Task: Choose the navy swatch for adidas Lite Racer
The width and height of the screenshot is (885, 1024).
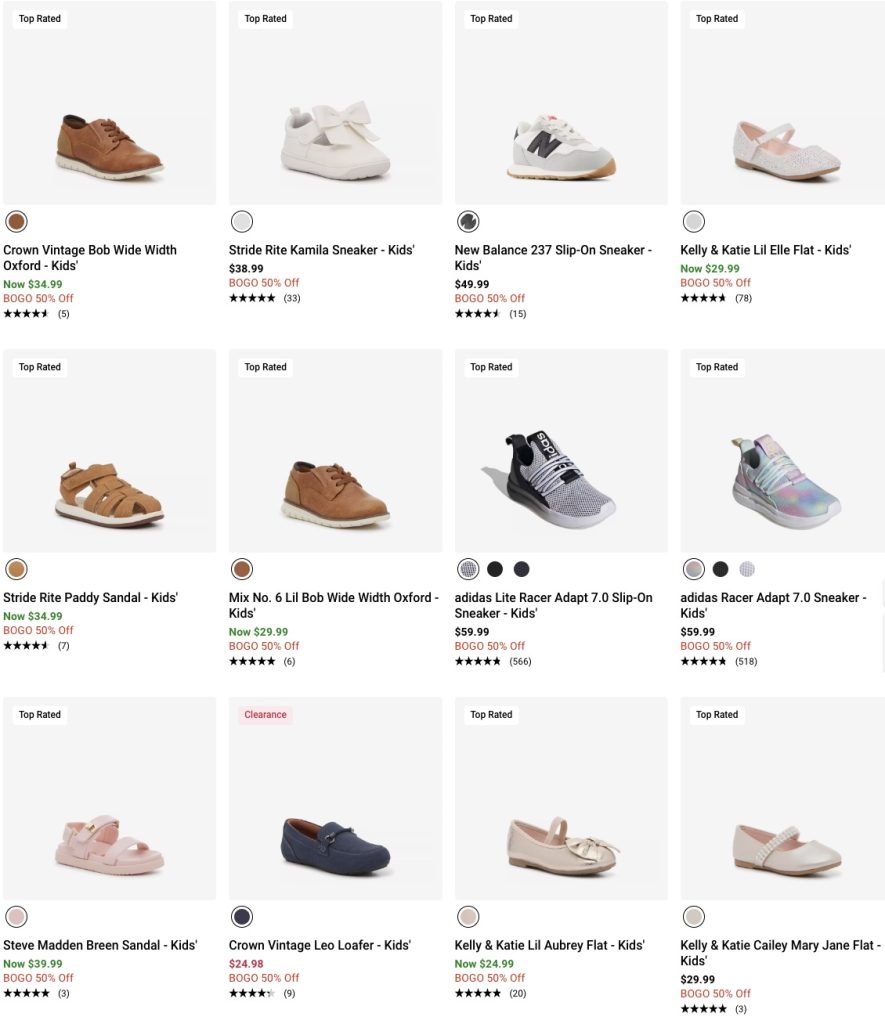Action: (521, 569)
